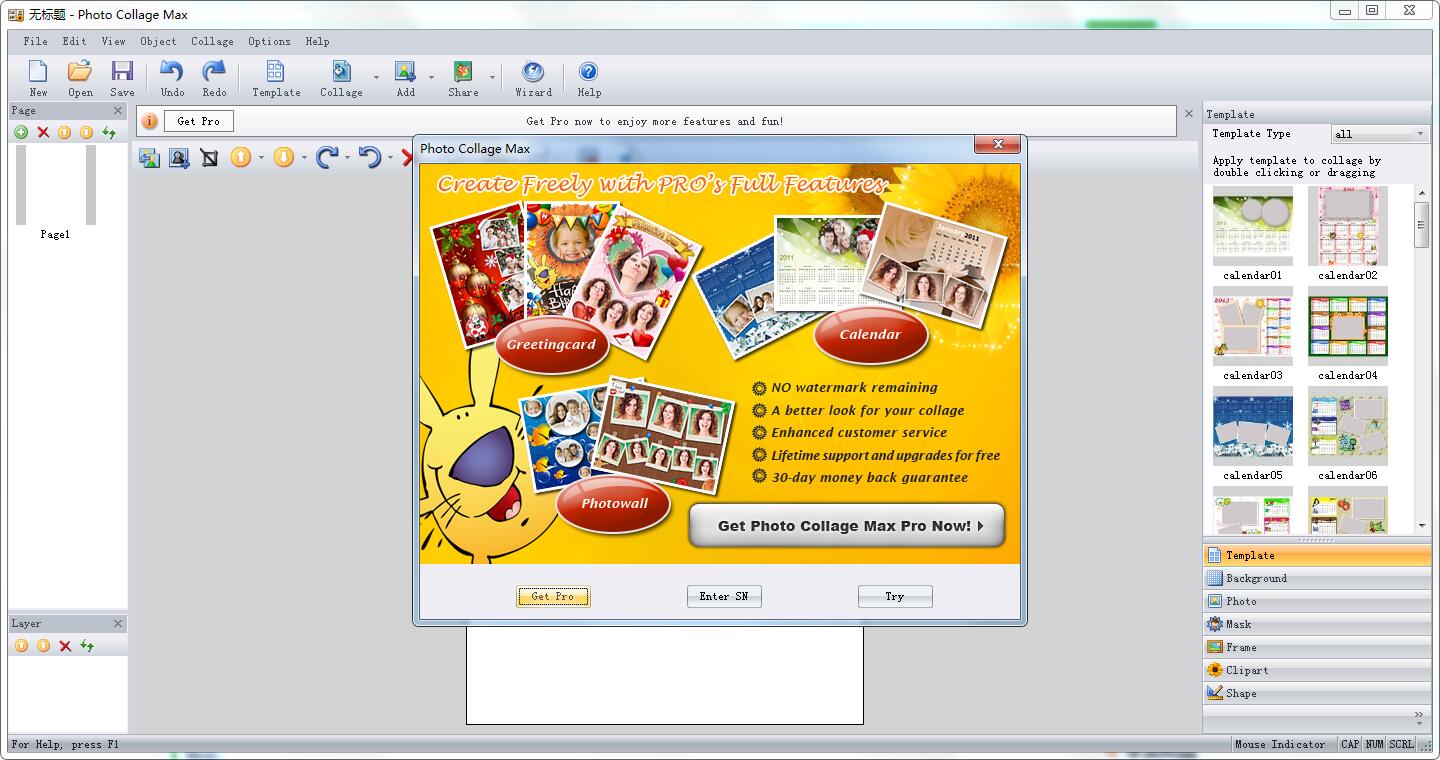This screenshot has width=1440, height=760.
Task: Select the calendar04 template thumbnail
Action: click(x=1348, y=326)
